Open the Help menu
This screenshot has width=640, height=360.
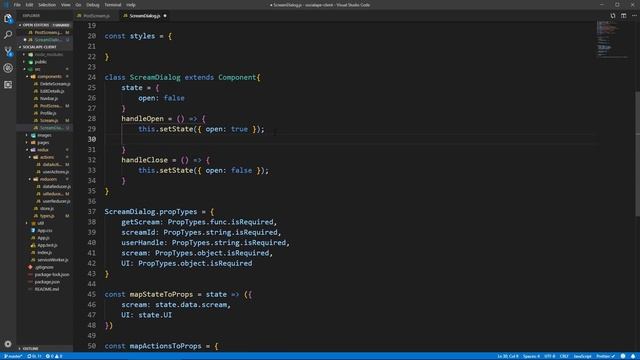(x=131, y=5)
